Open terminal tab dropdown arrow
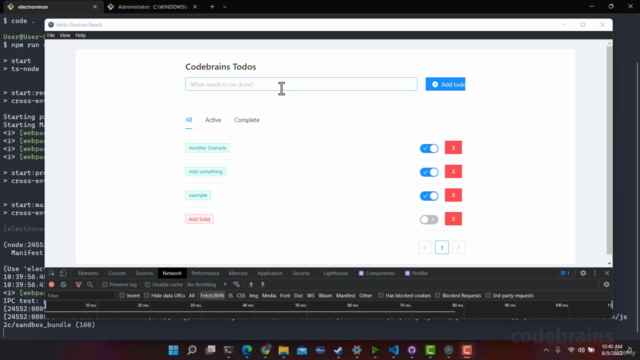 point(225,7)
